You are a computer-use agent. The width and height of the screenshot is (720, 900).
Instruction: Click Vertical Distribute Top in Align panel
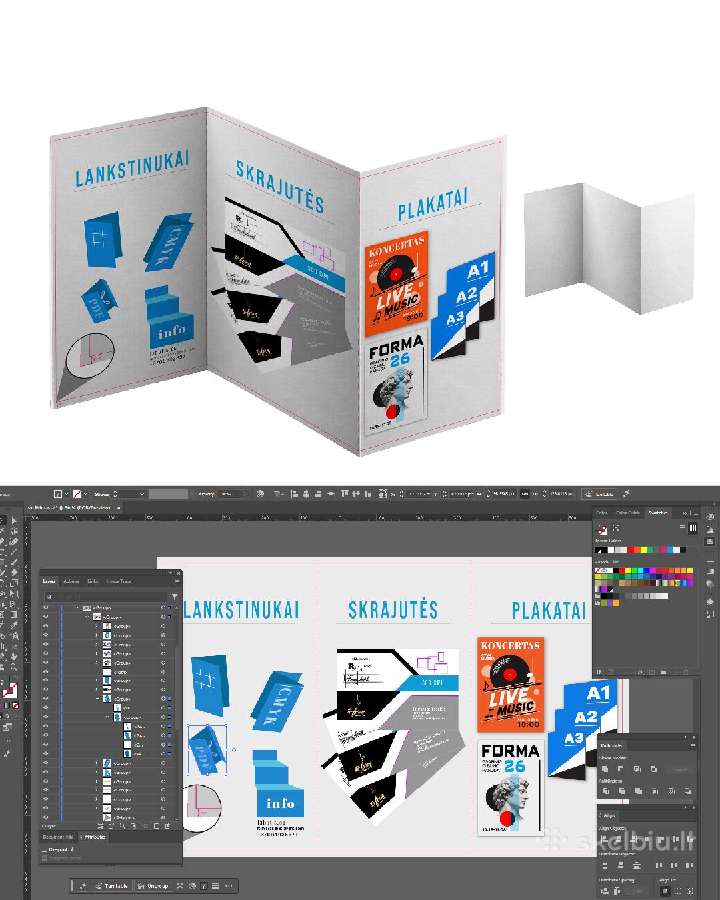(605, 866)
